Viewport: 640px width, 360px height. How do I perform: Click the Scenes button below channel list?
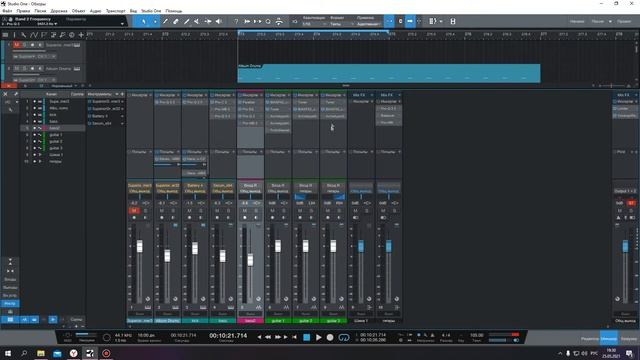tap(76, 319)
